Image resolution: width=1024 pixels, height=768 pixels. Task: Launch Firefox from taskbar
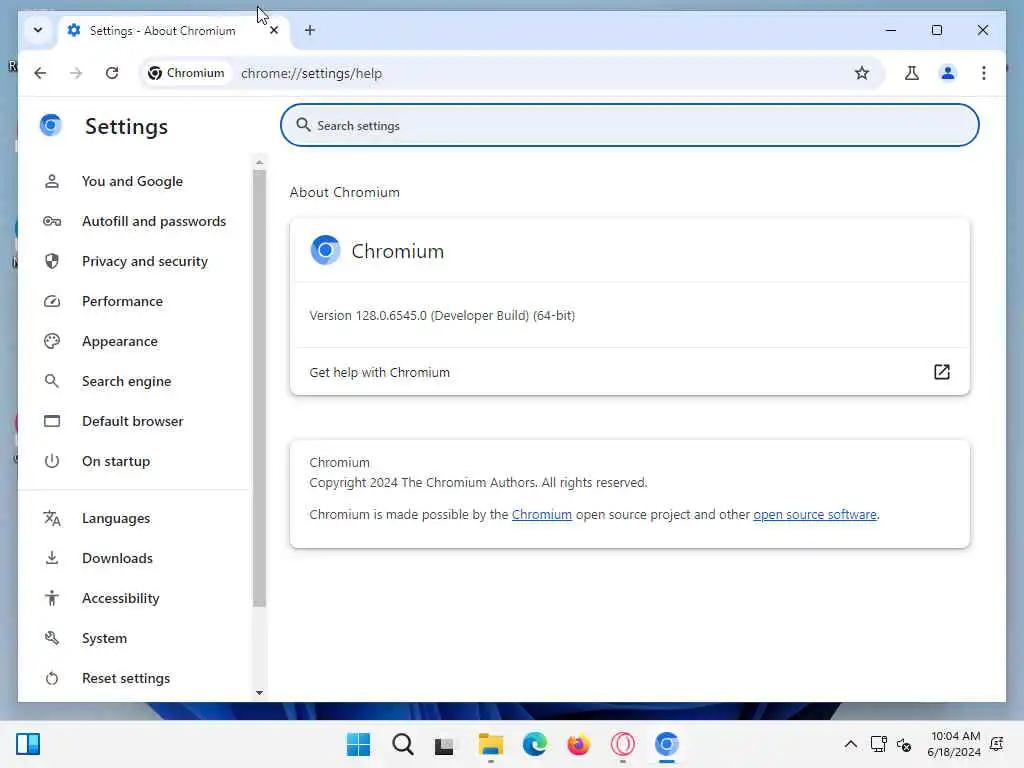click(578, 744)
